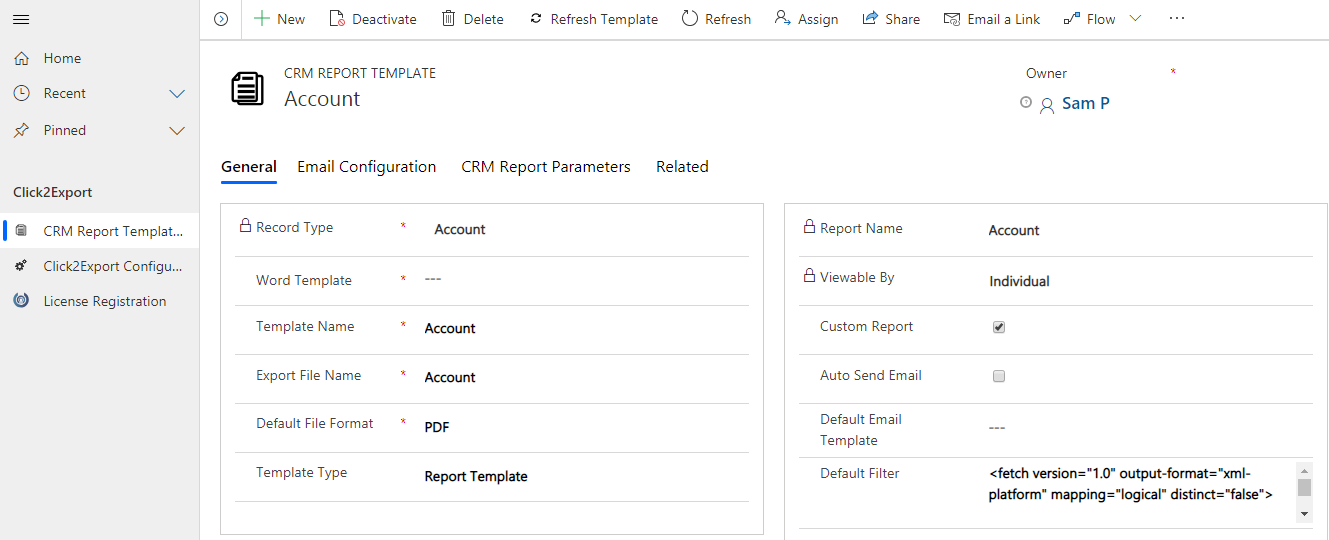
Task: Click the Deactivate button label
Action: 384,19
